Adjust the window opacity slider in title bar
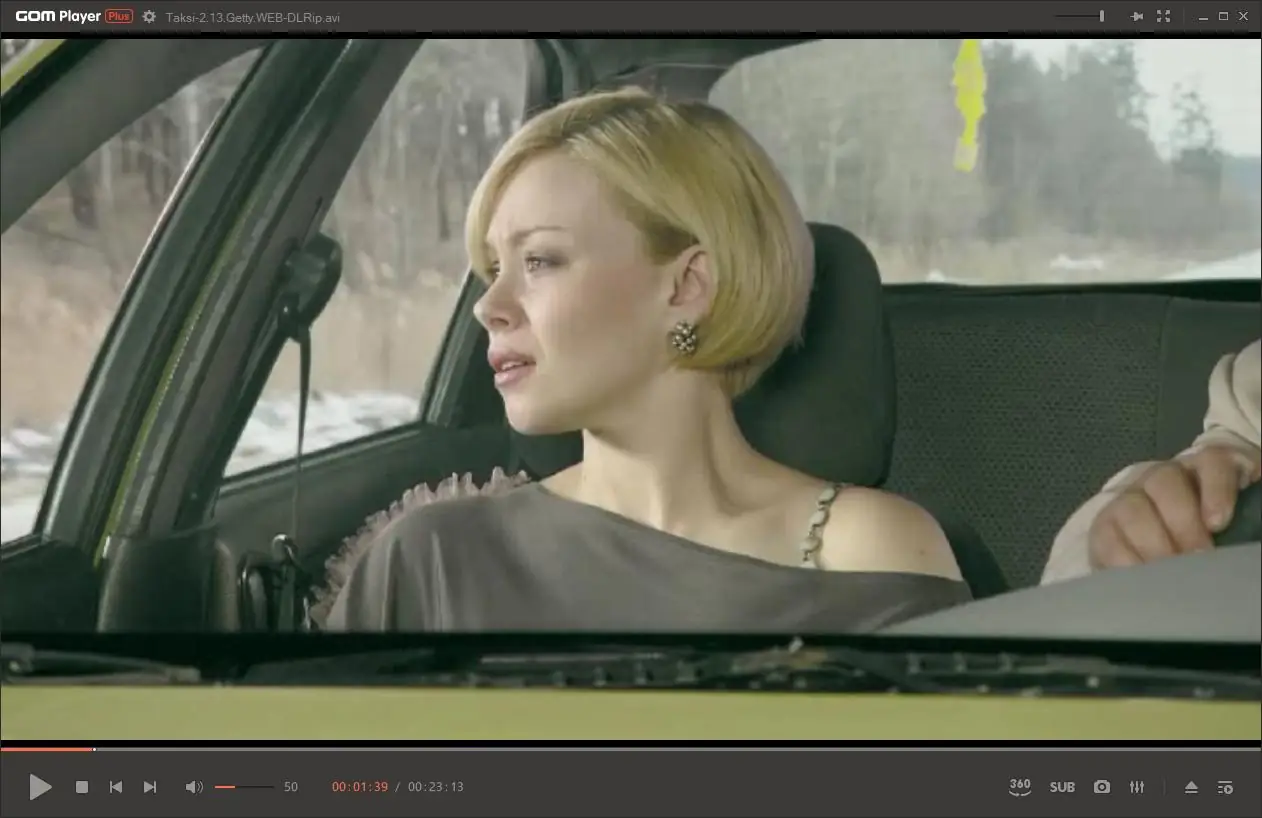 click(1081, 16)
